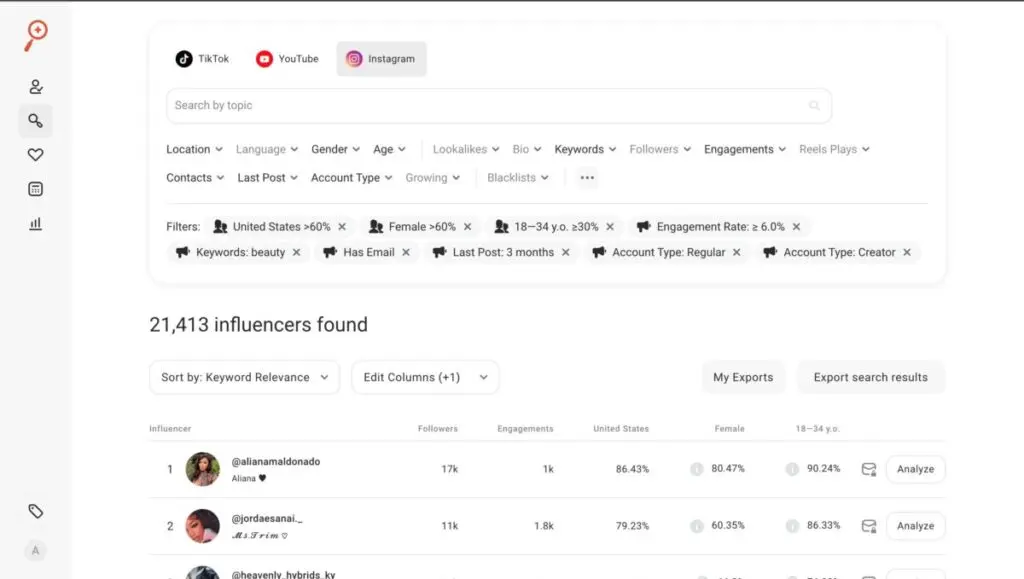
Task: Click the email icon for alianamaldonado
Action: coord(868,469)
